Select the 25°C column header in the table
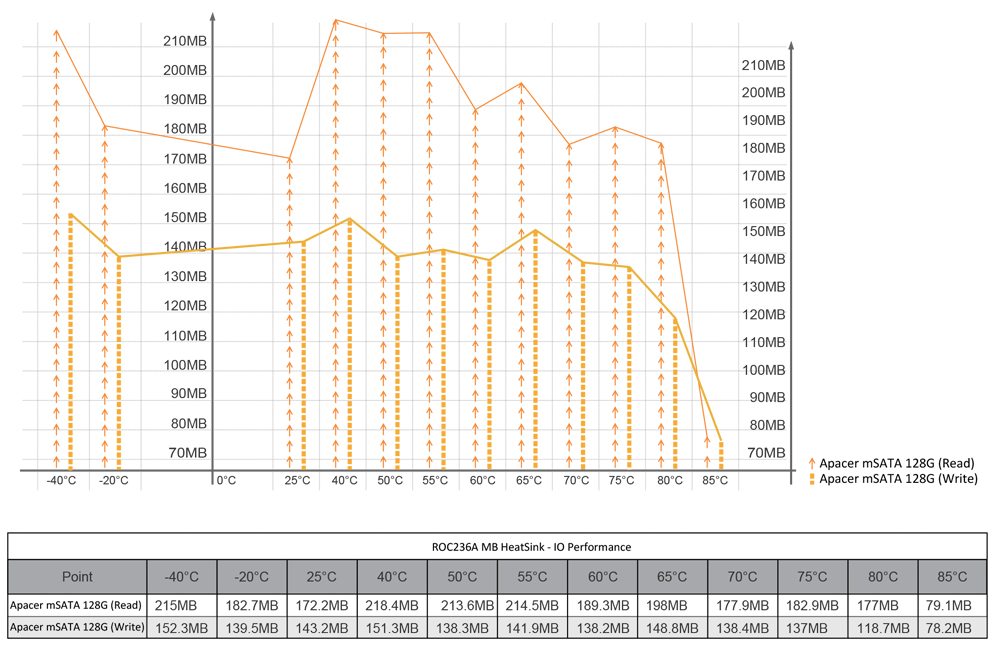Screen dimensions: 1000x650 click(x=322, y=577)
